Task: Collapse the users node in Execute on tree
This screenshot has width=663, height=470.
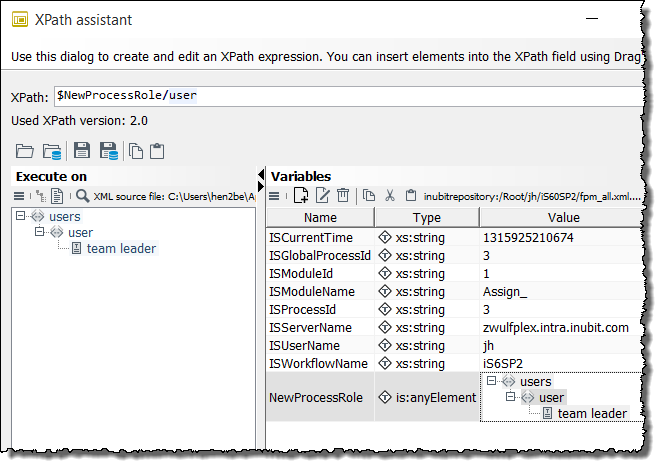Action: click(x=22, y=216)
